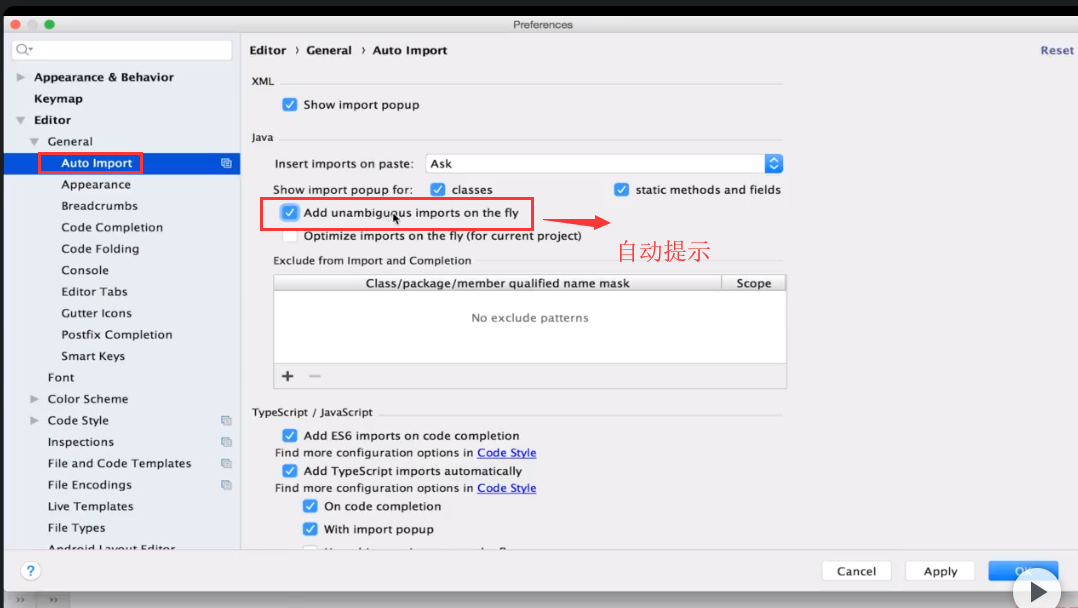Click the project icon beside Code Style
The height and width of the screenshot is (608, 1078).
pos(226,420)
